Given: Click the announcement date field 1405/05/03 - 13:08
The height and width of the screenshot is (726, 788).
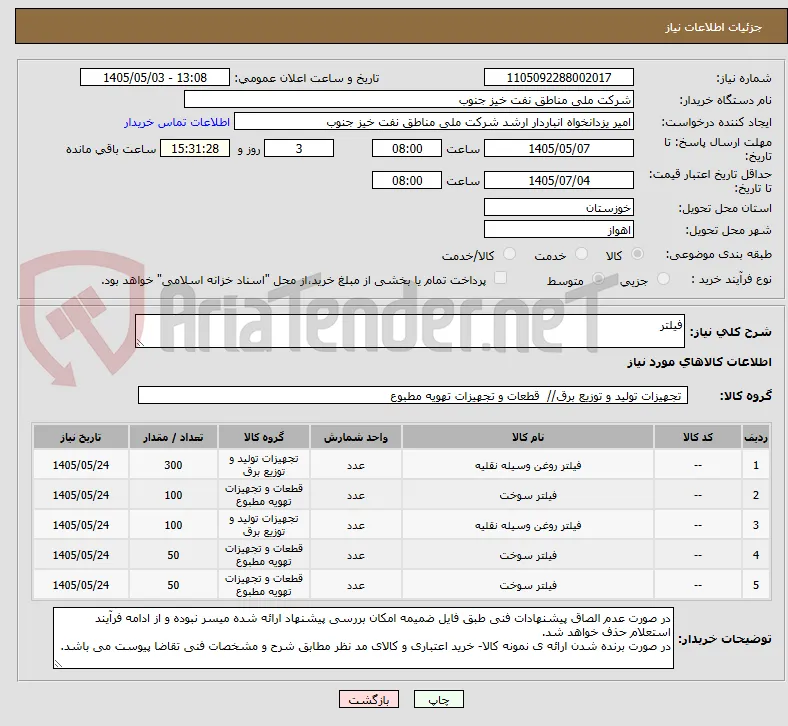Looking at the screenshot, I should pos(155,77).
